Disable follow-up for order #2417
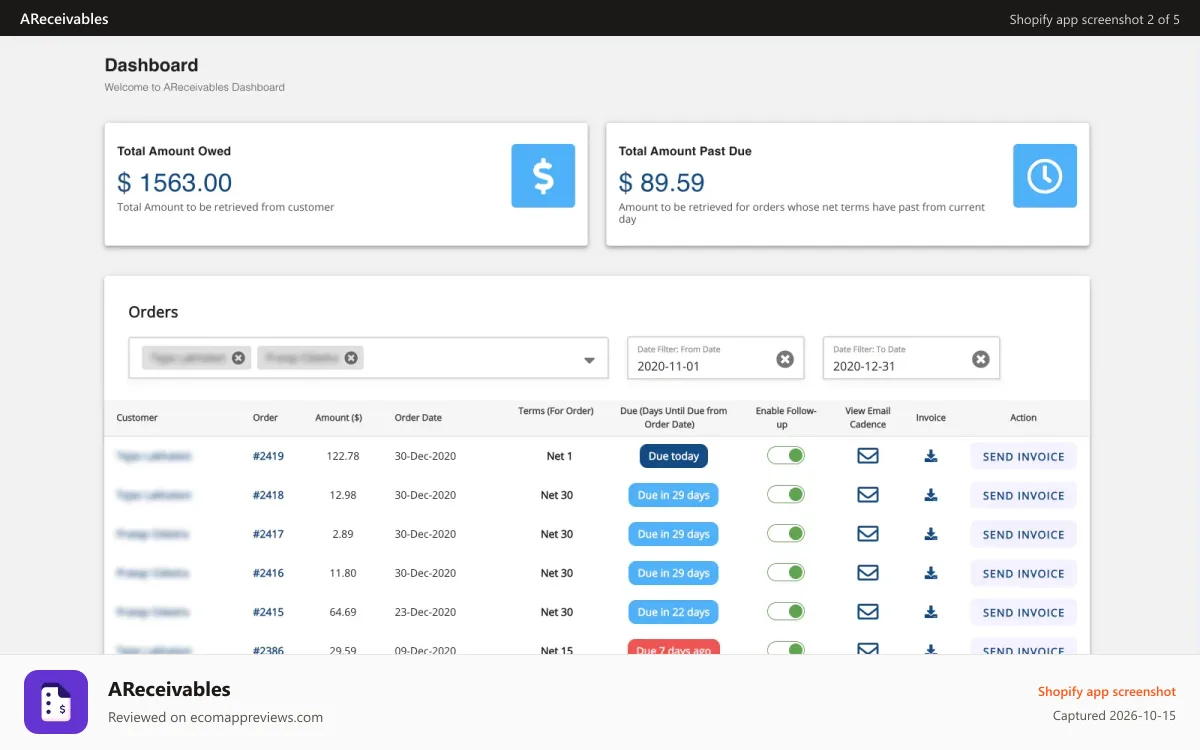Viewport: 1200px width, 750px height. [x=786, y=534]
